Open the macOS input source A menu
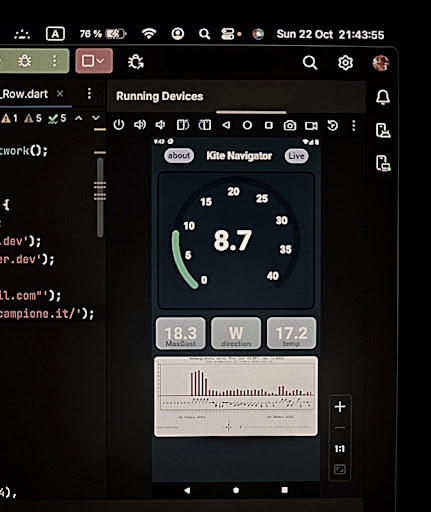This screenshot has height=512, width=431. (55, 34)
